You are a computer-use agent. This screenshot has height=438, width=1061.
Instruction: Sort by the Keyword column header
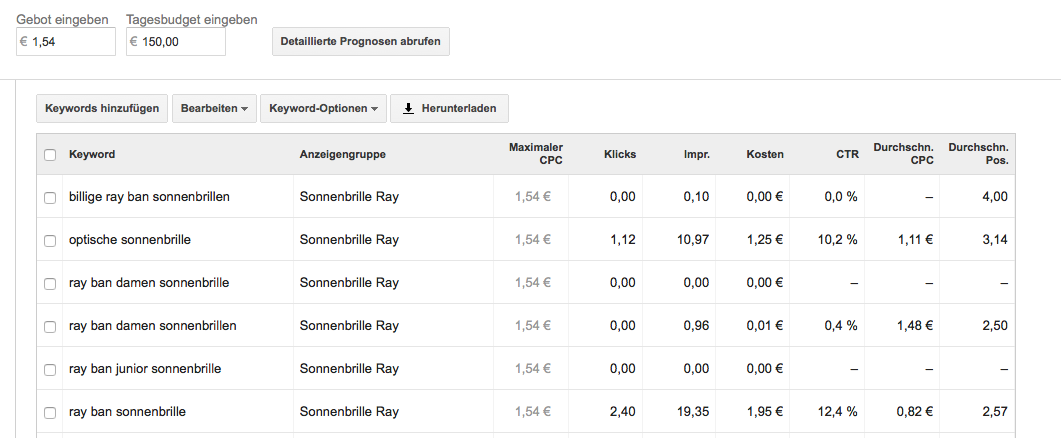click(92, 154)
